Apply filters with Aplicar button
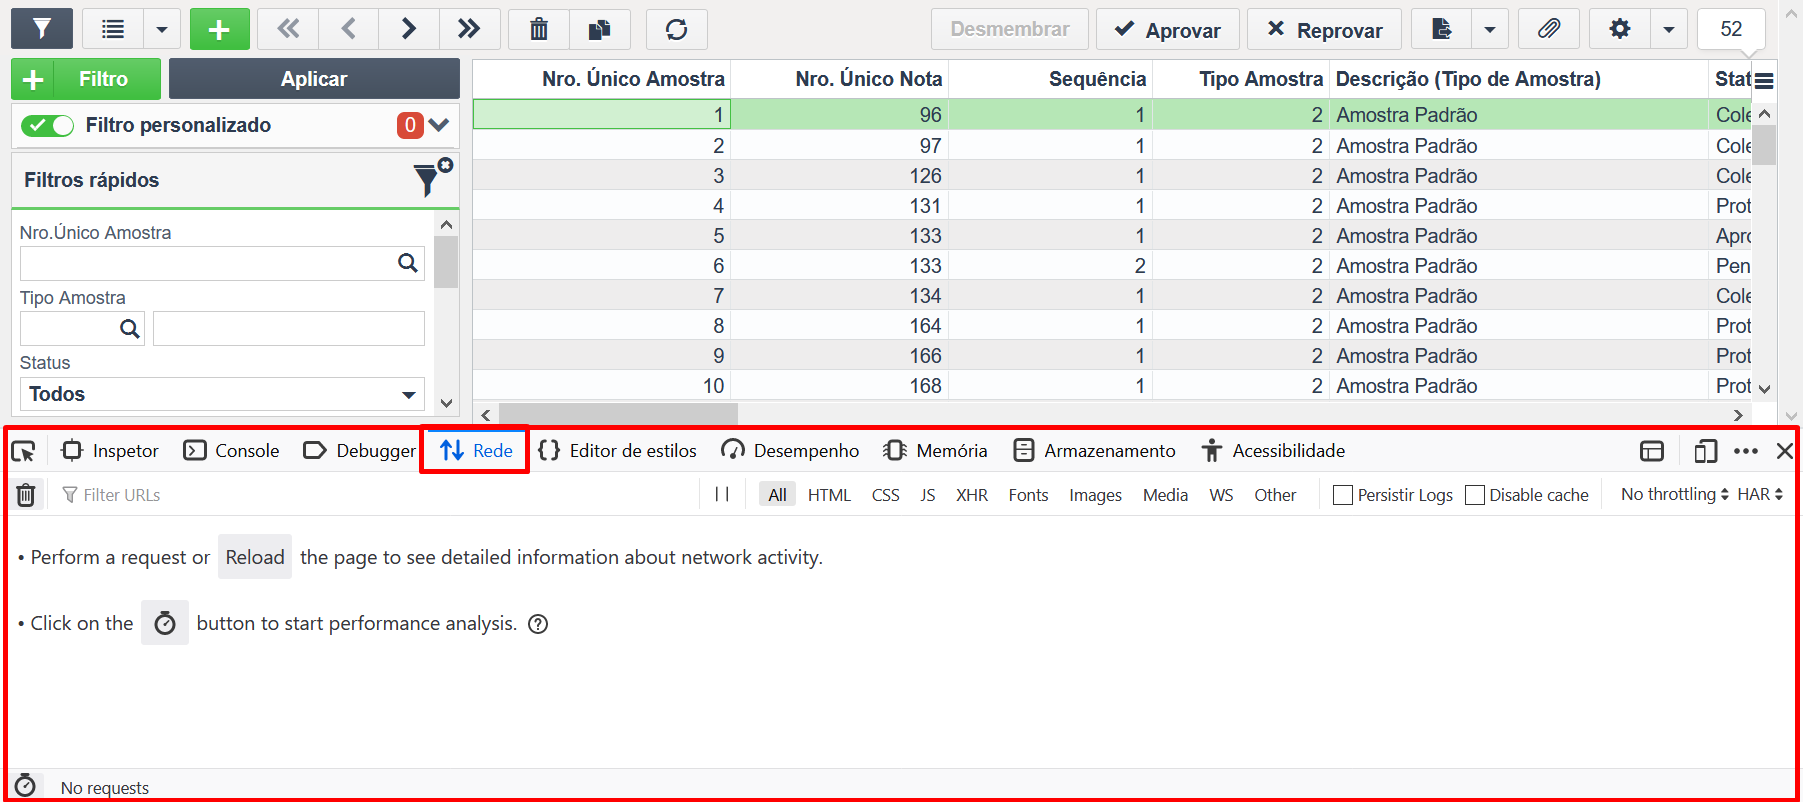The height and width of the screenshot is (802, 1803). [x=314, y=78]
